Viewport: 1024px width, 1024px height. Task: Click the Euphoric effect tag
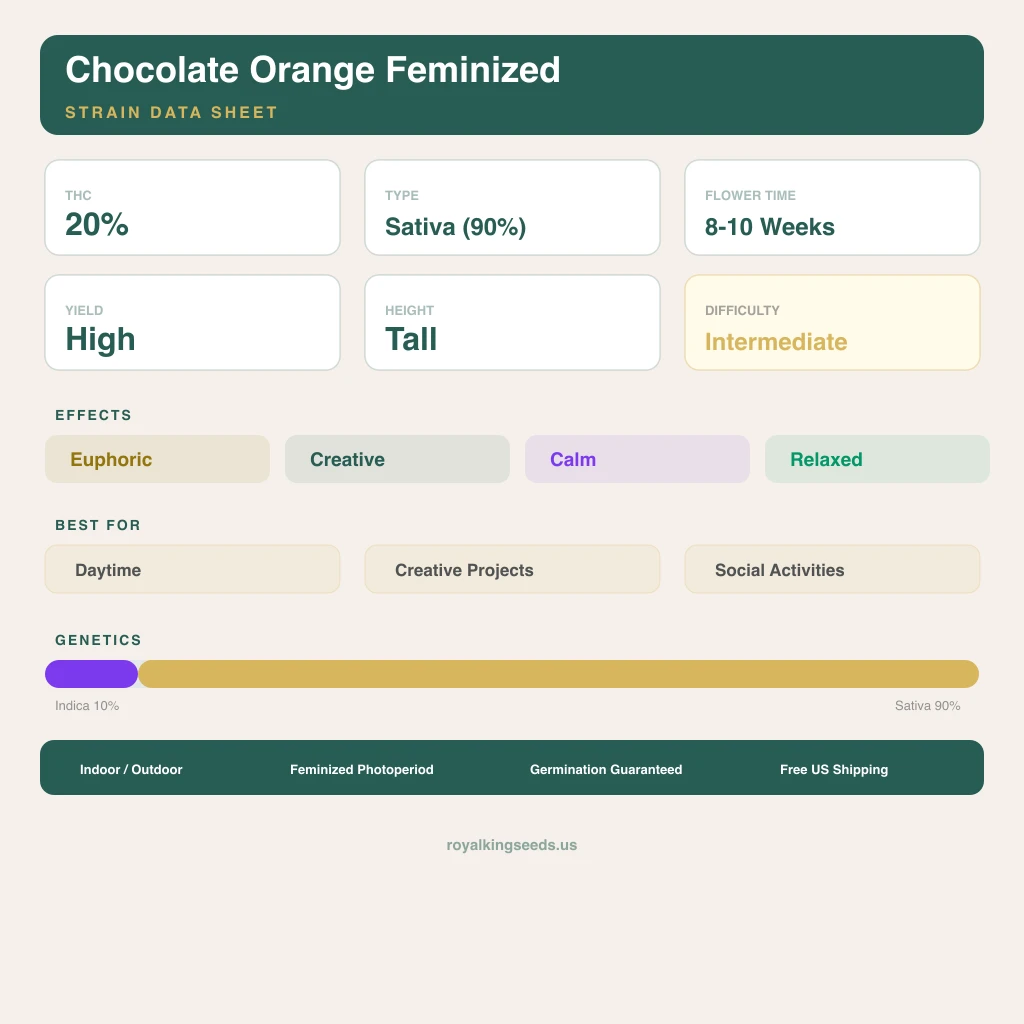pos(157,459)
